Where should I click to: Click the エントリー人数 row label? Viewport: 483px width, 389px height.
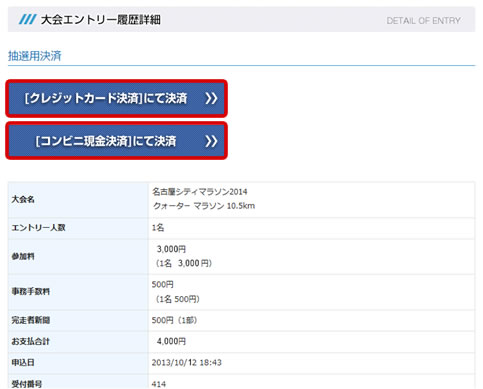point(38,228)
